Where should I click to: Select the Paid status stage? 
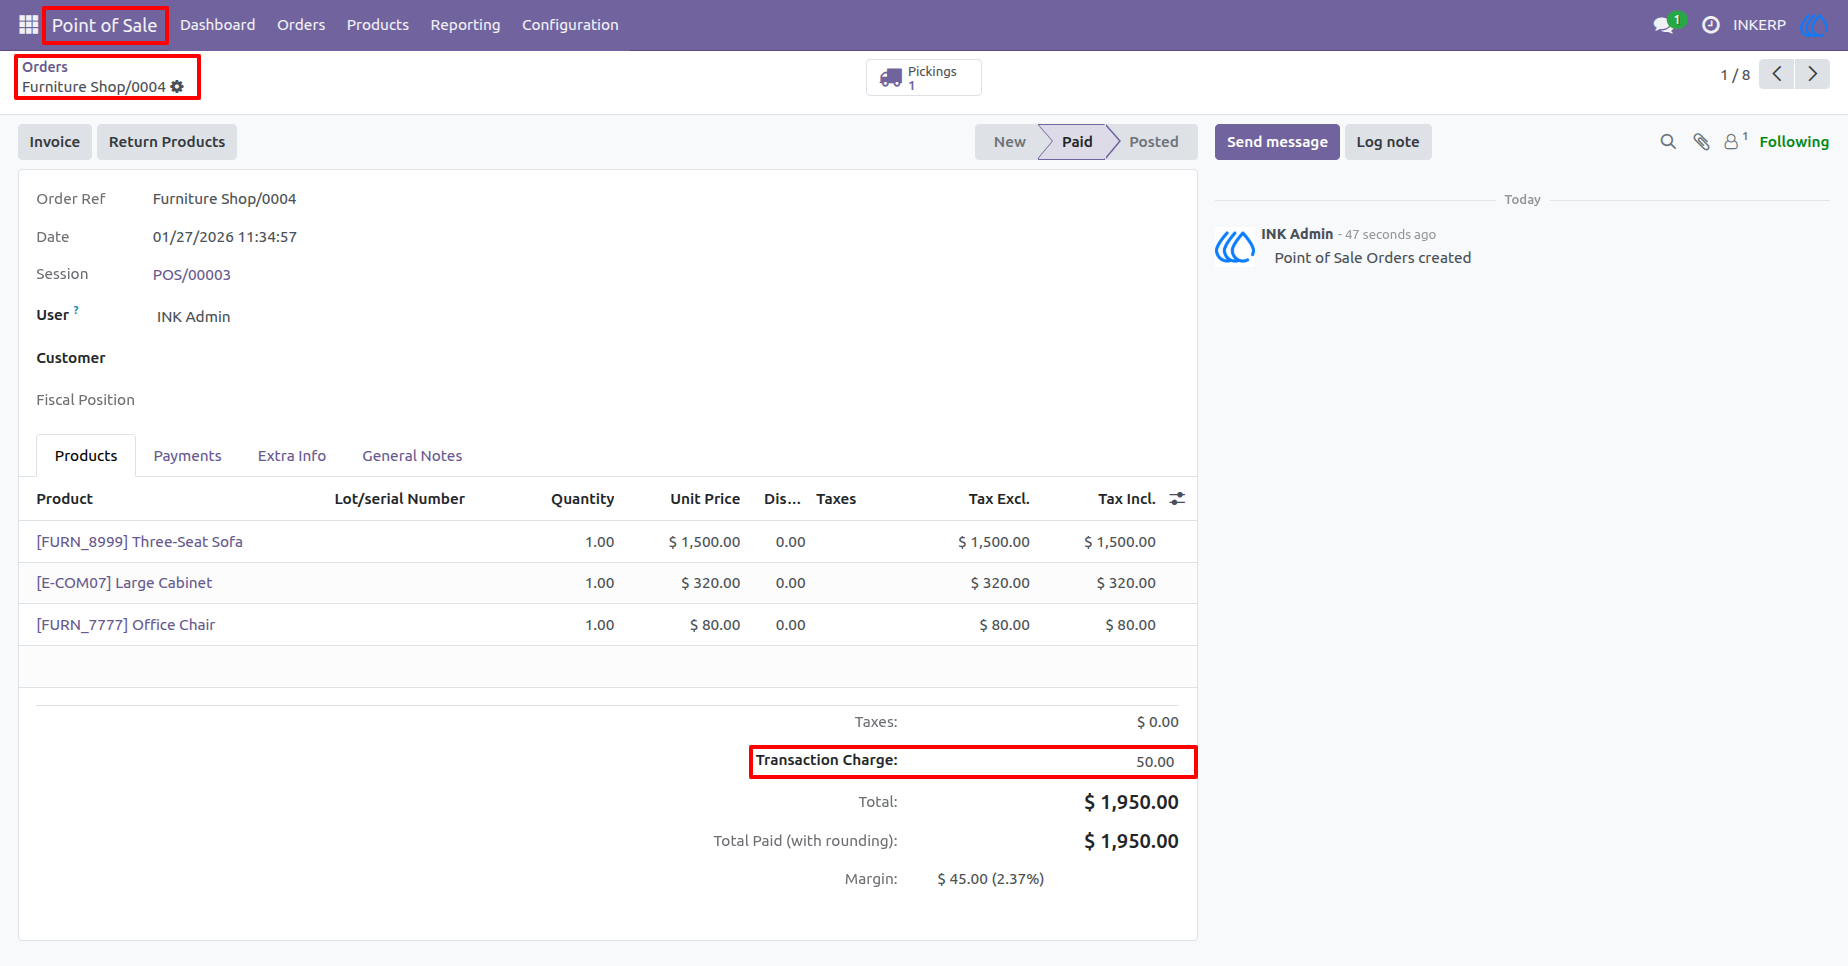tap(1077, 142)
